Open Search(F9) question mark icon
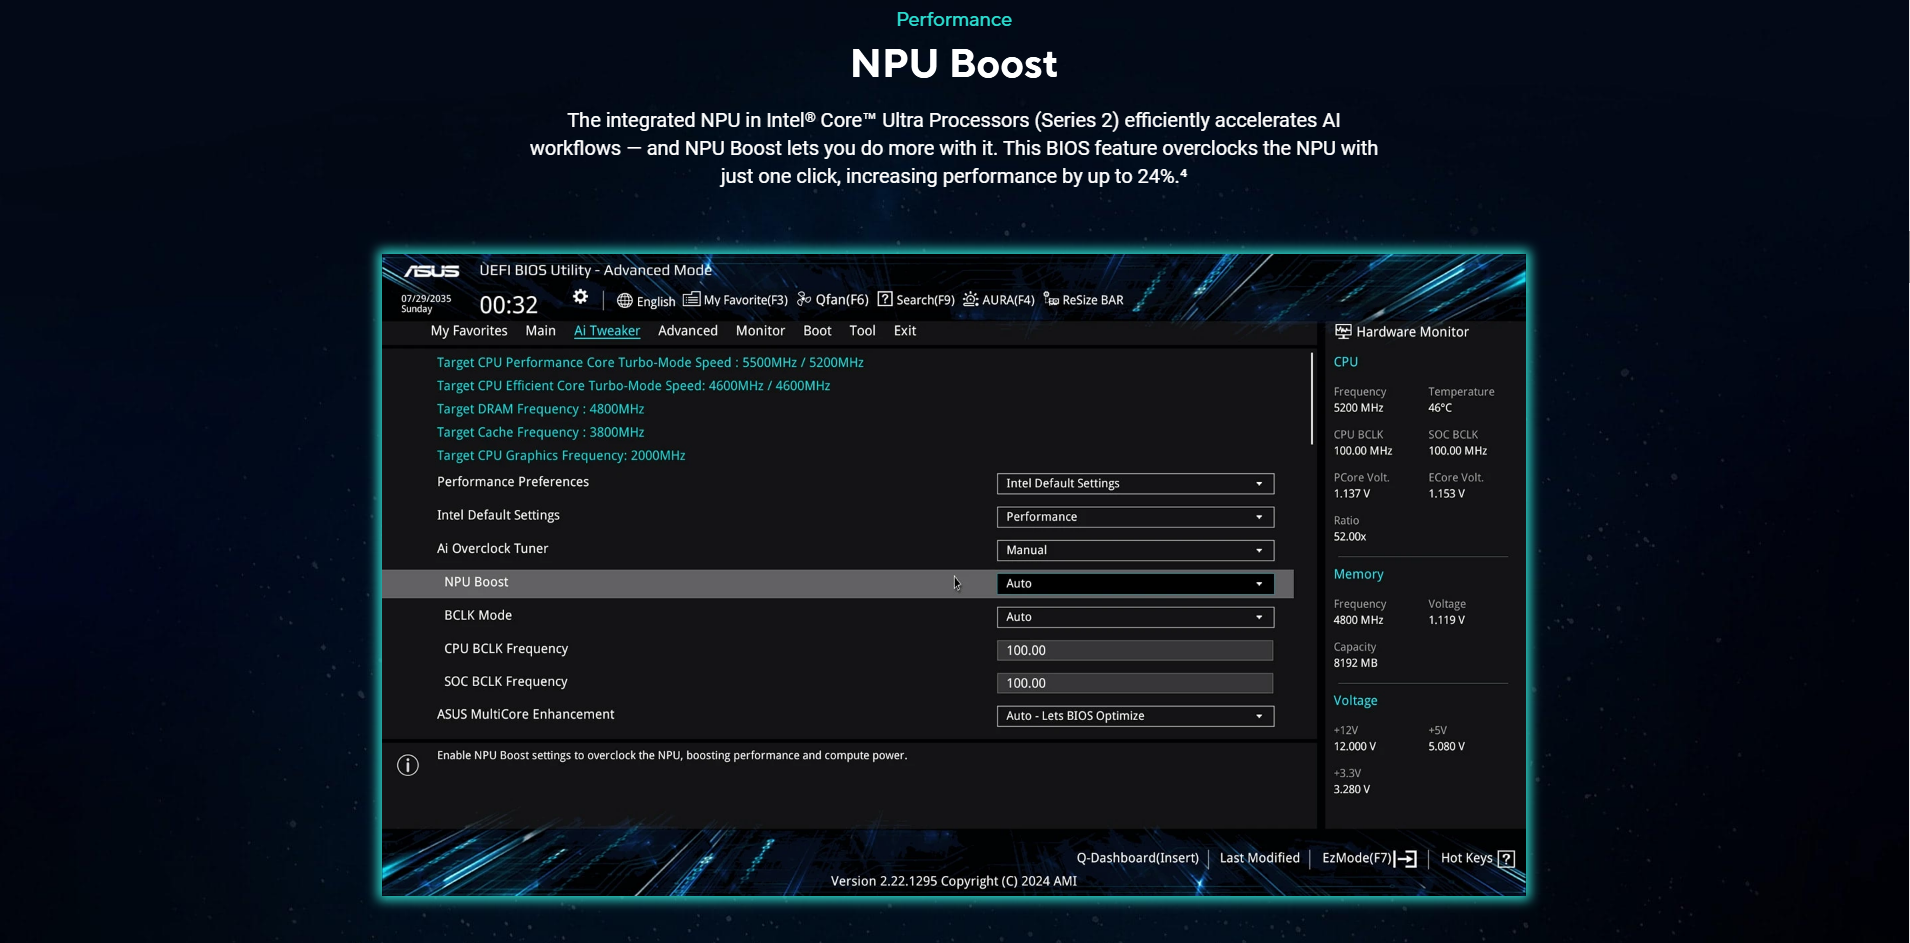 click(885, 299)
